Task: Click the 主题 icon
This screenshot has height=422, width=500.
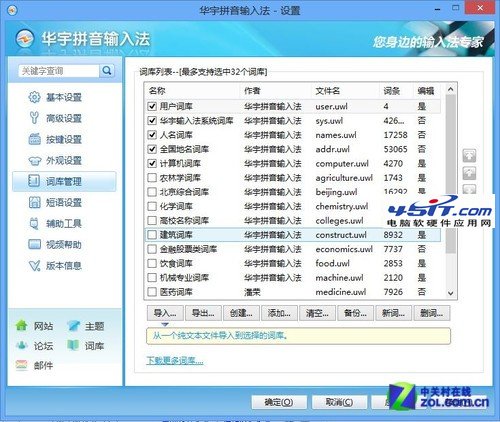Action: [x=73, y=326]
